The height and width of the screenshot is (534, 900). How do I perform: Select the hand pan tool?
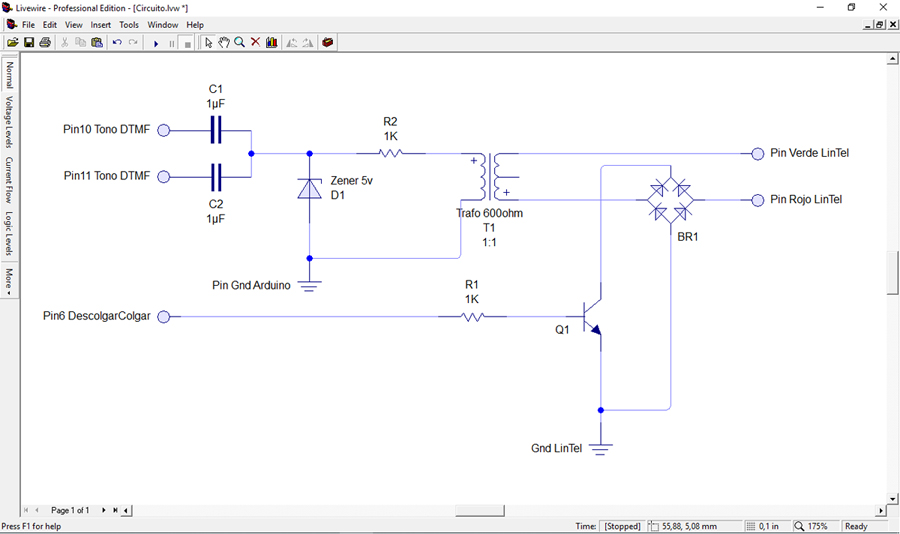224,42
